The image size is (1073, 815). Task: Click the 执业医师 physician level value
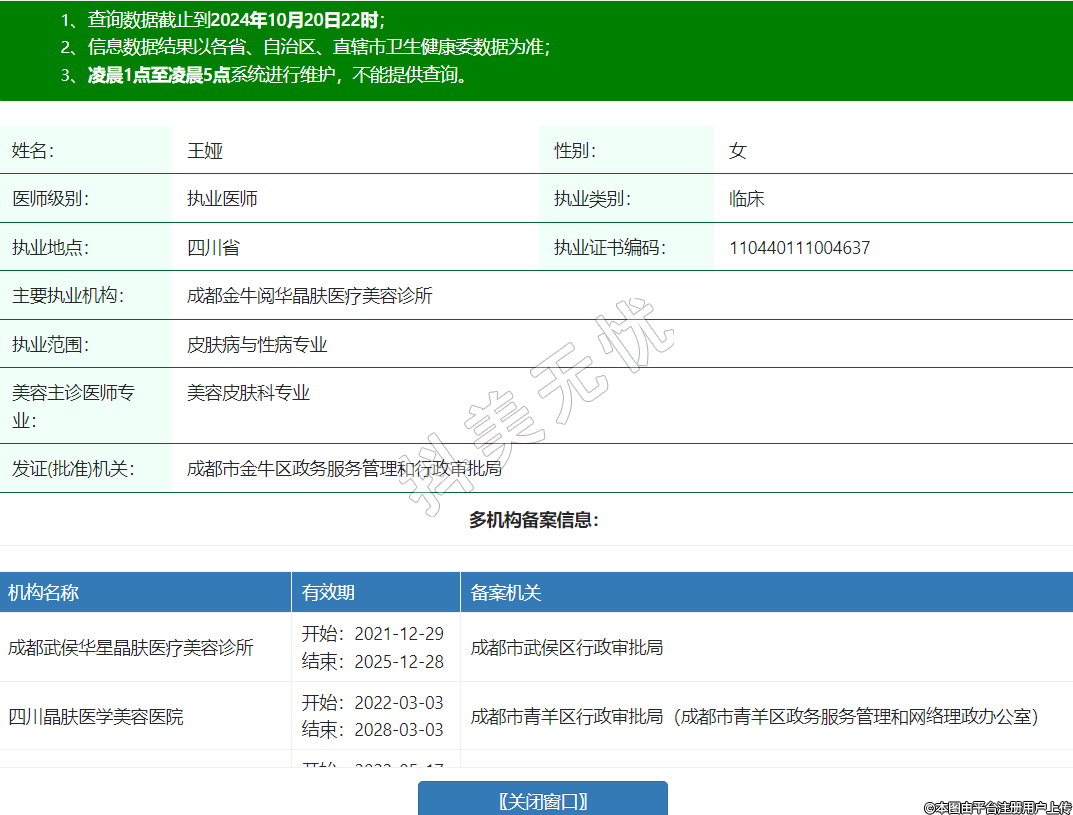(x=222, y=199)
